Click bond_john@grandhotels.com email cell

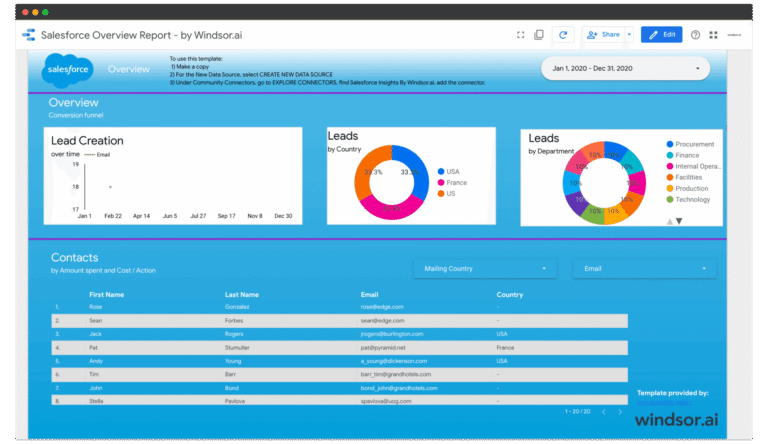click(399, 388)
